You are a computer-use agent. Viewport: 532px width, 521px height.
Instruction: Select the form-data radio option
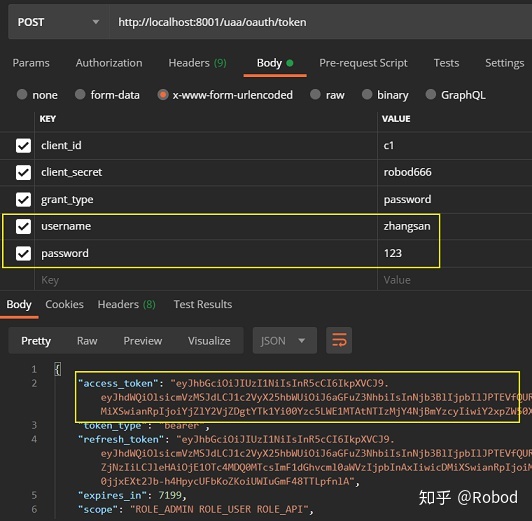click(x=80, y=94)
